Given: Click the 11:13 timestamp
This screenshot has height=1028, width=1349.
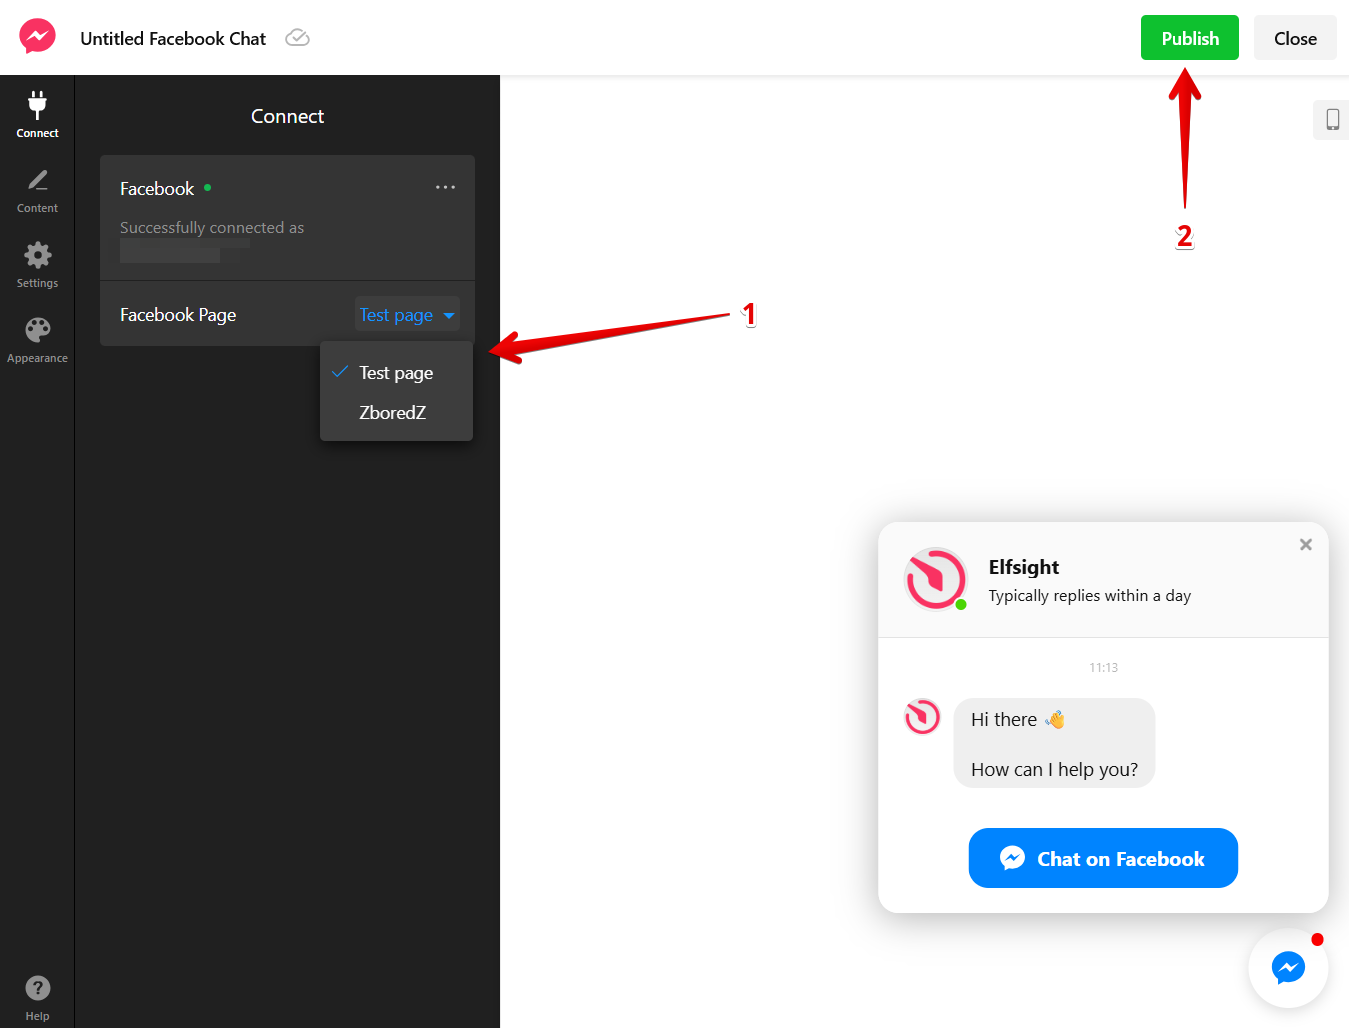Looking at the screenshot, I should coord(1103,667).
